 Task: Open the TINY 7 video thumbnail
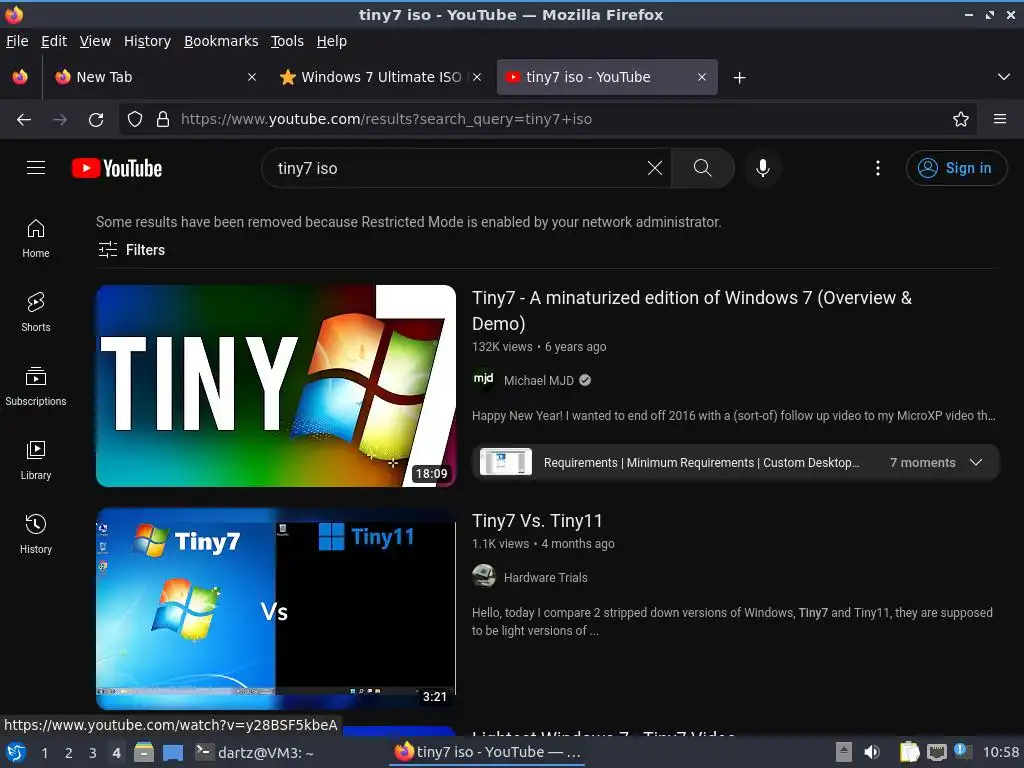click(x=276, y=385)
